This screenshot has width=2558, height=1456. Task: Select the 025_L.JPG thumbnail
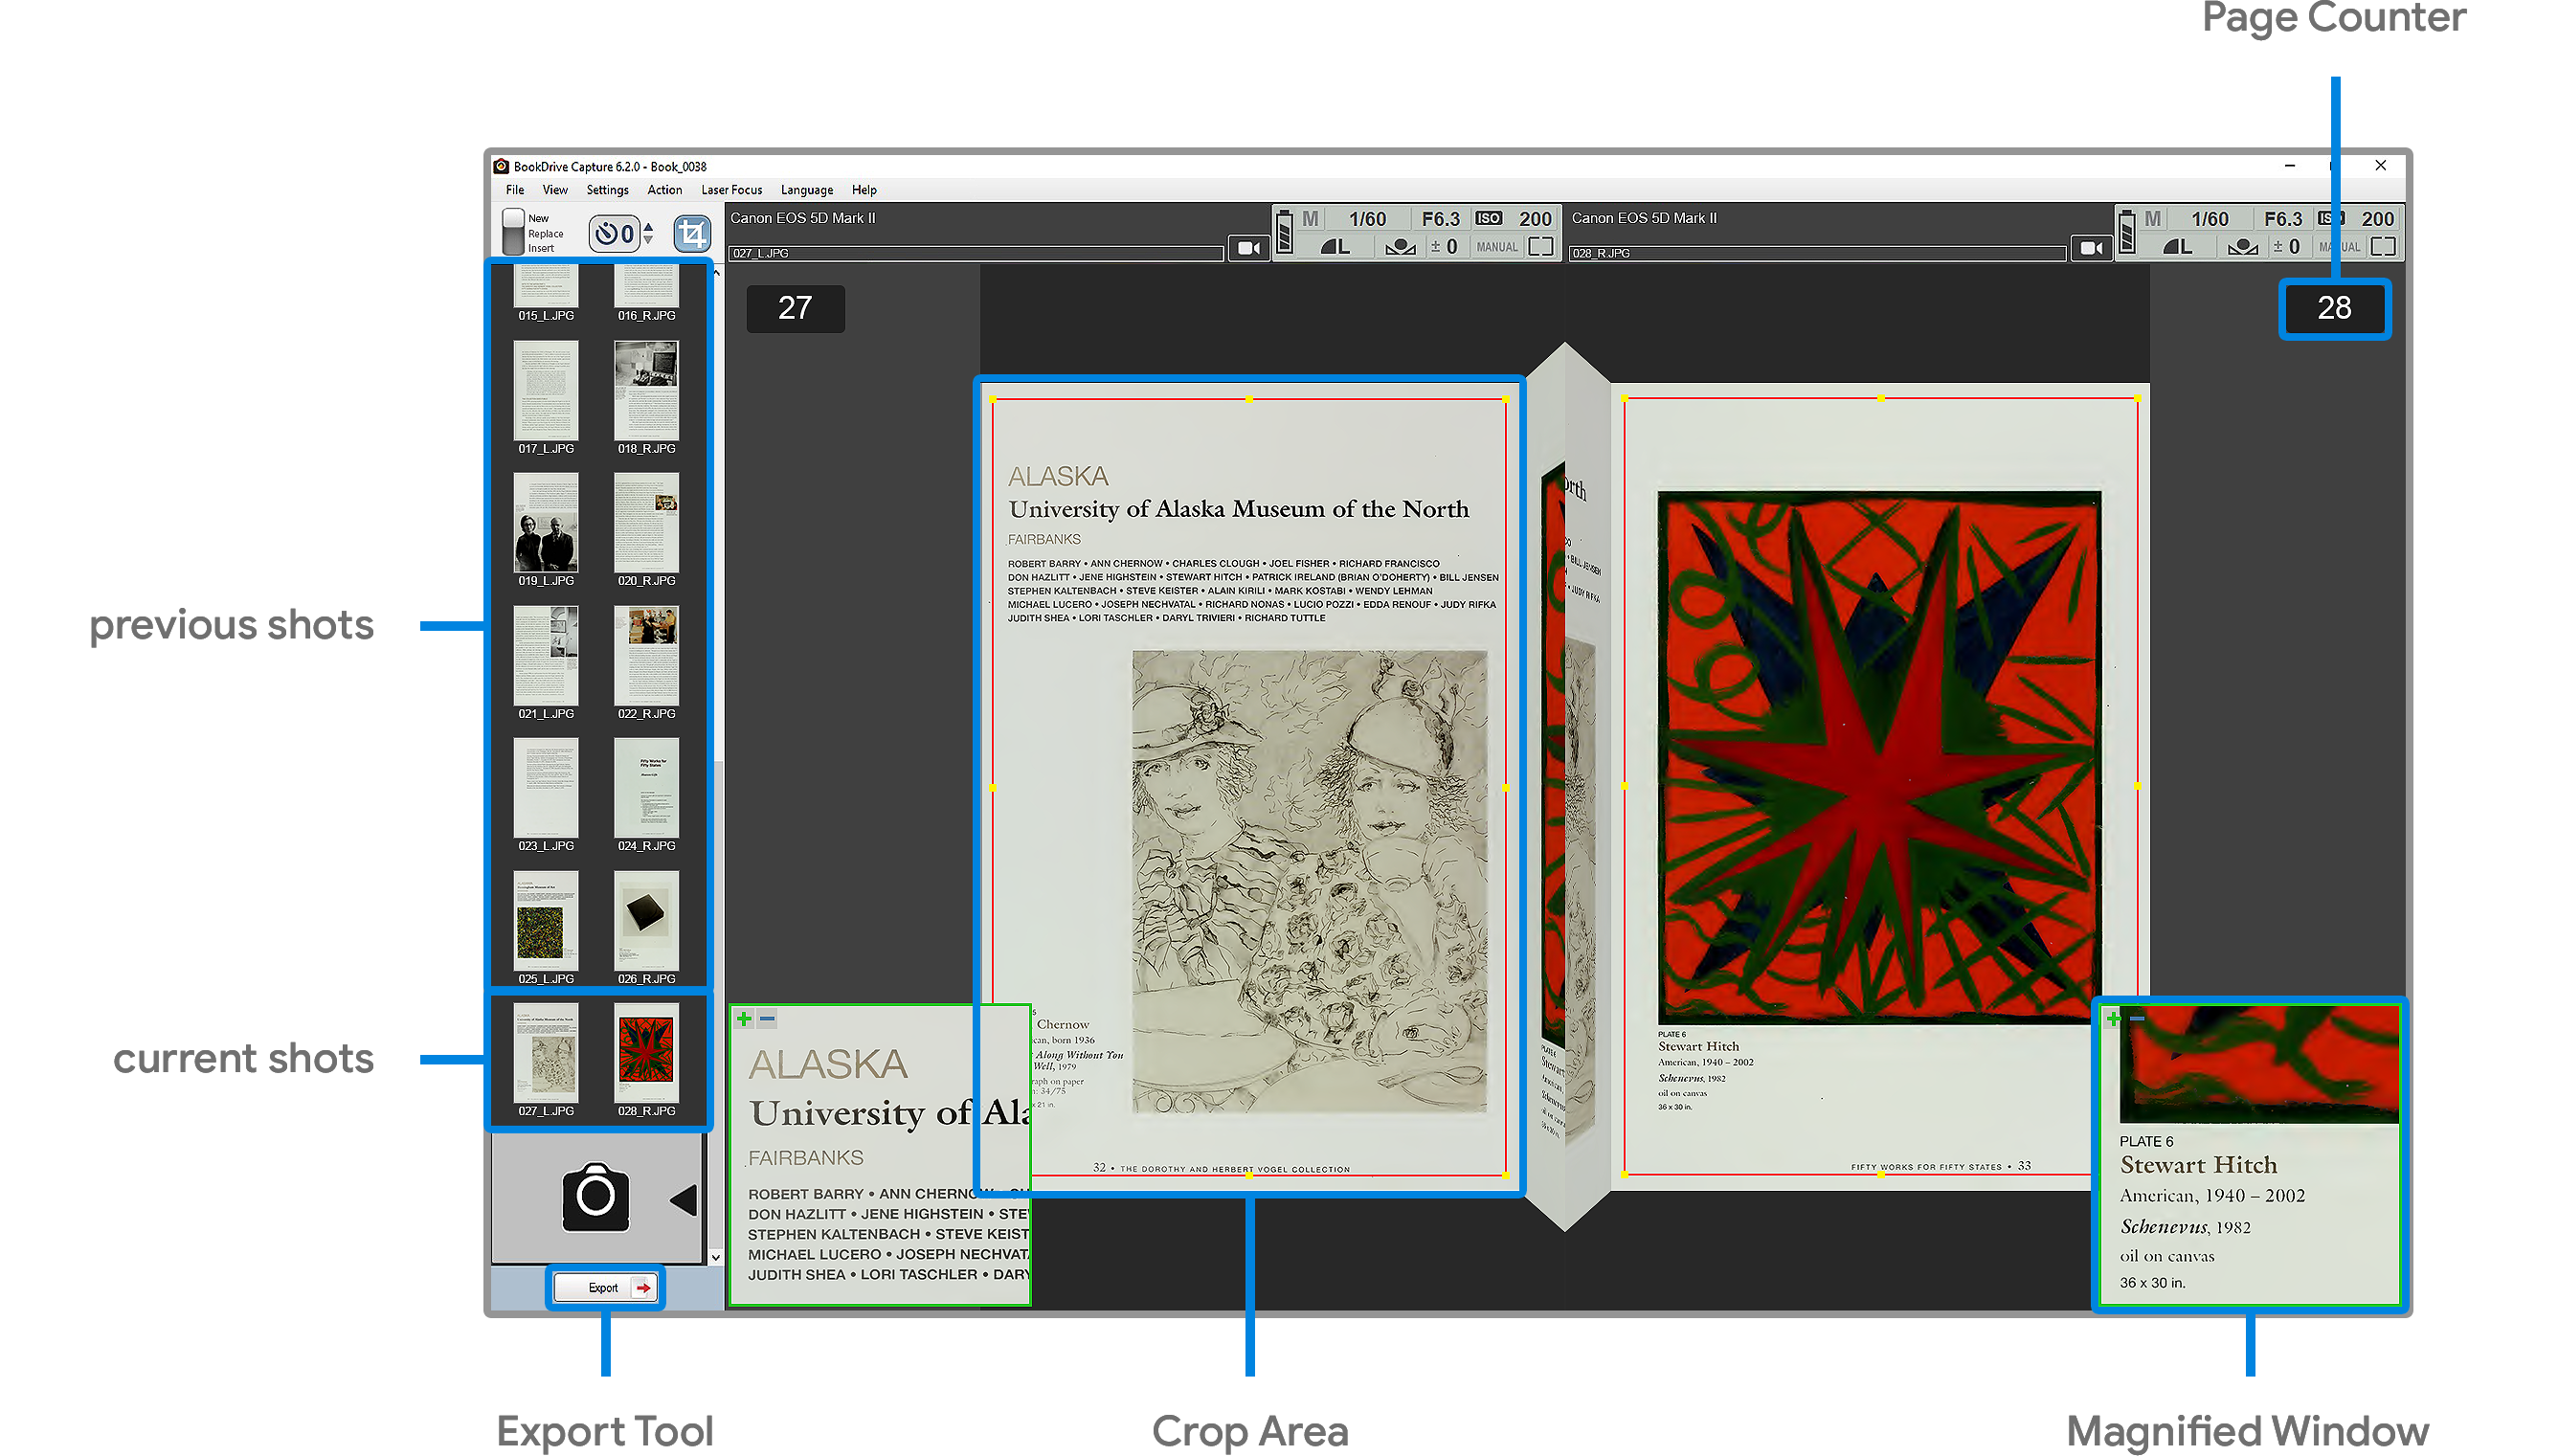545,922
